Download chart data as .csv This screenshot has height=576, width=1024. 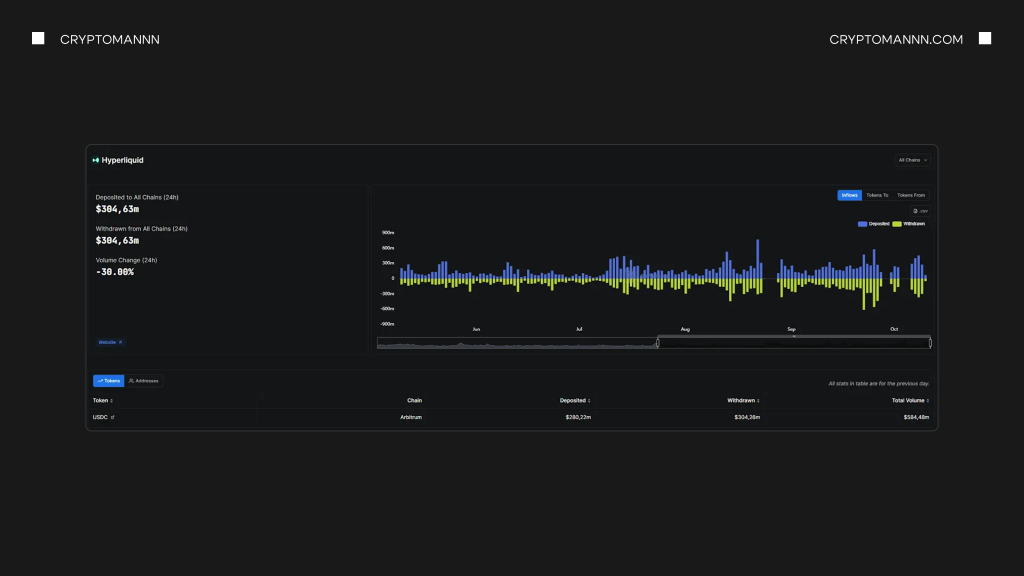click(x=920, y=211)
